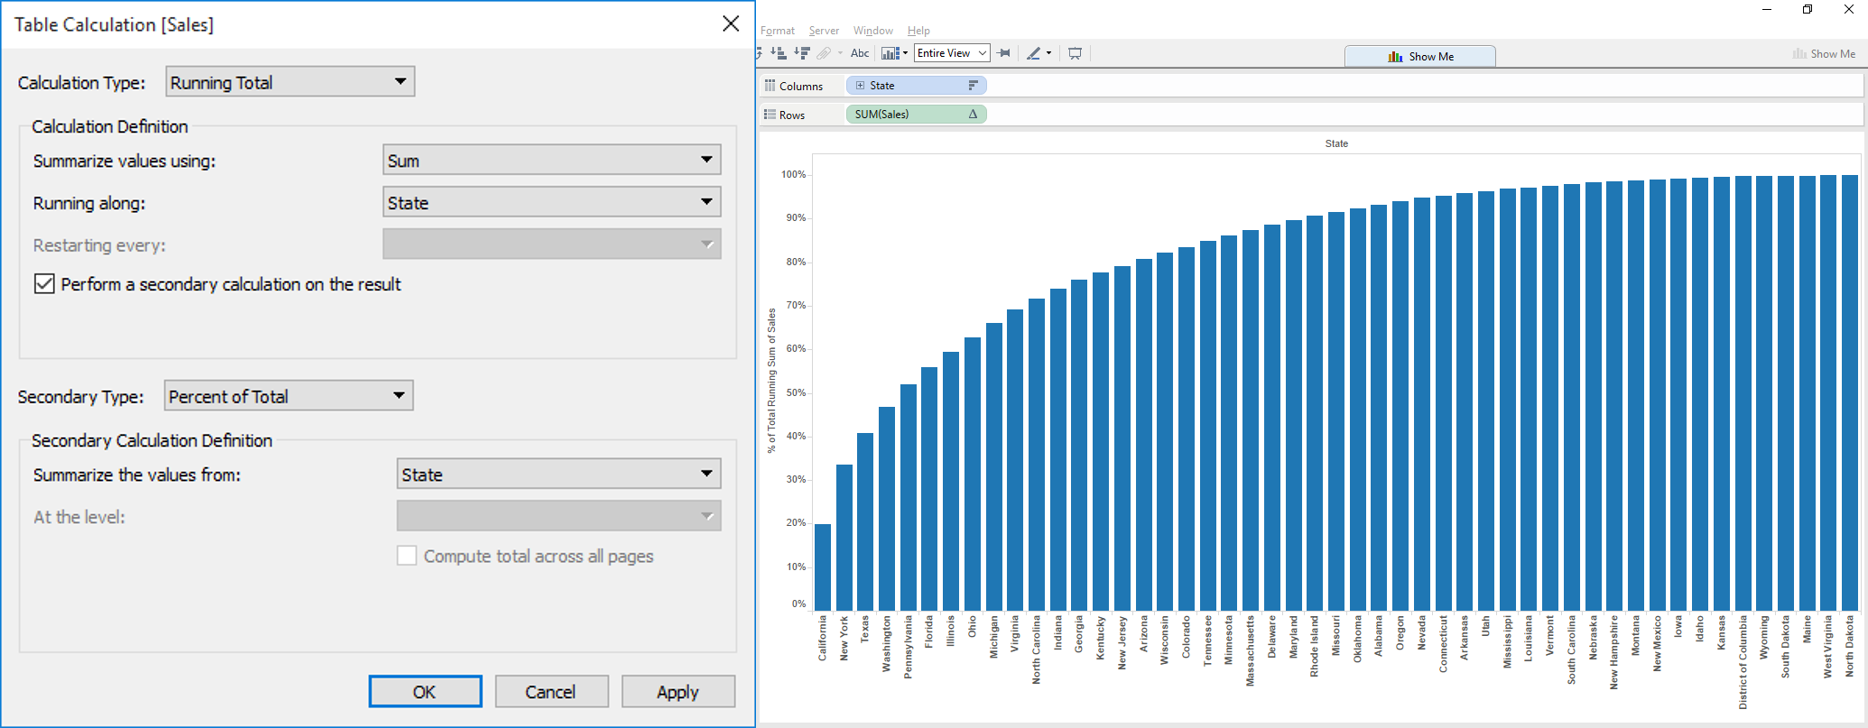Screen dimensions: 1868x728
Task: Expand the Secondary Type dropdown
Action: (x=288, y=396)
